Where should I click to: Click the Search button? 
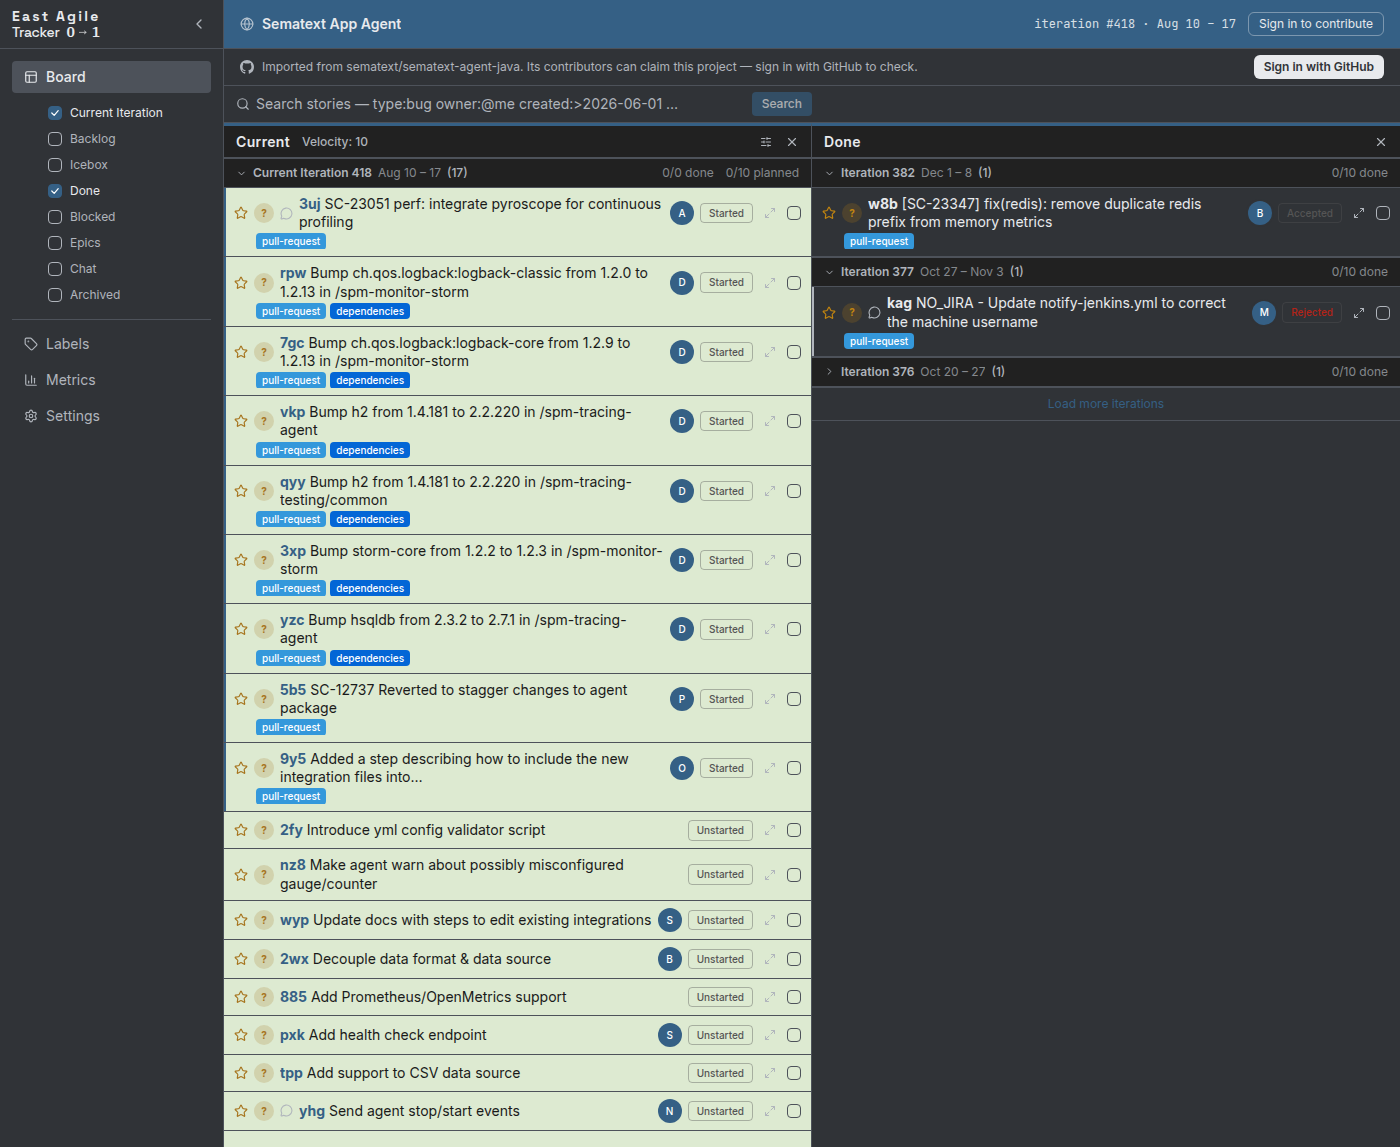click(782, 104)
